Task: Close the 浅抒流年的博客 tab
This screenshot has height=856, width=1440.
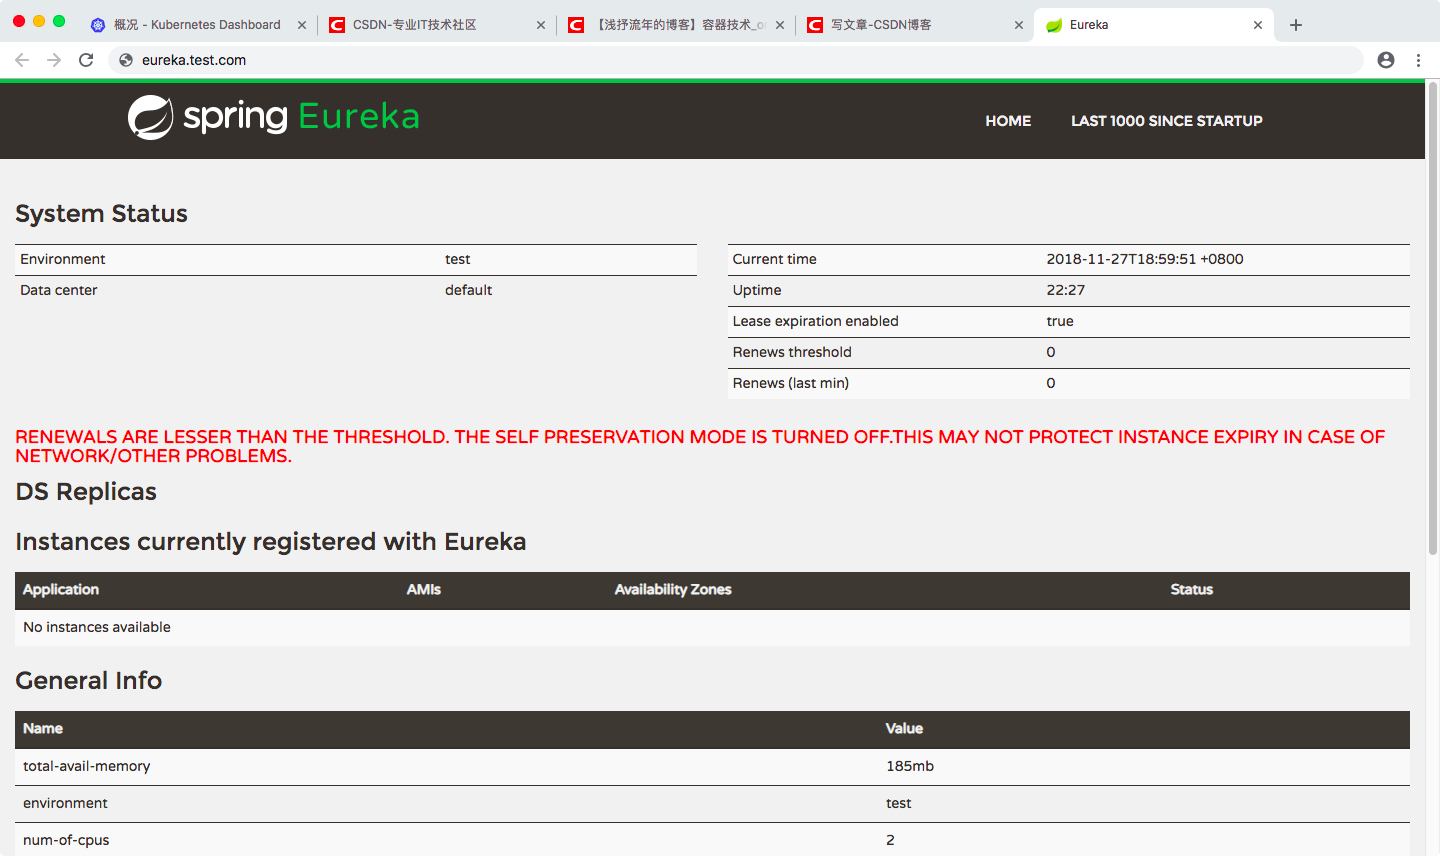Action: (780, 25)
